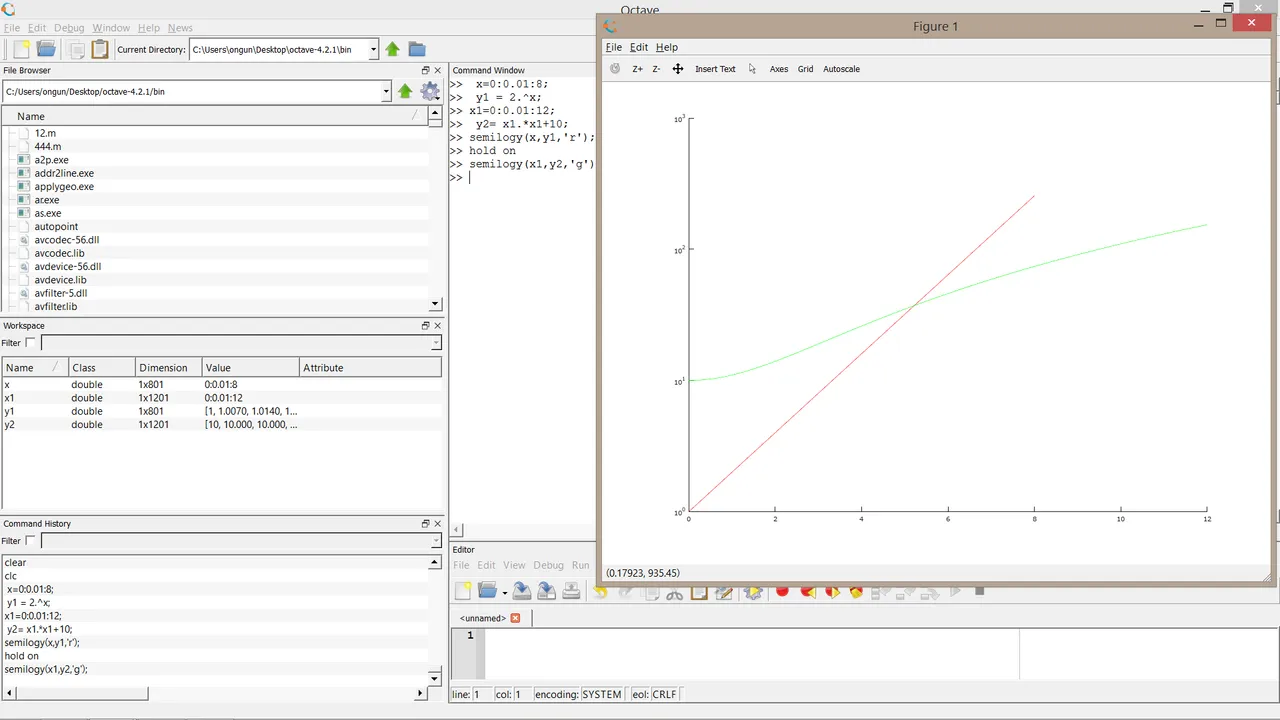Click the Editor's open-file folder icon
Viewport: 1280px width, 720px height.
click(487, 591)
